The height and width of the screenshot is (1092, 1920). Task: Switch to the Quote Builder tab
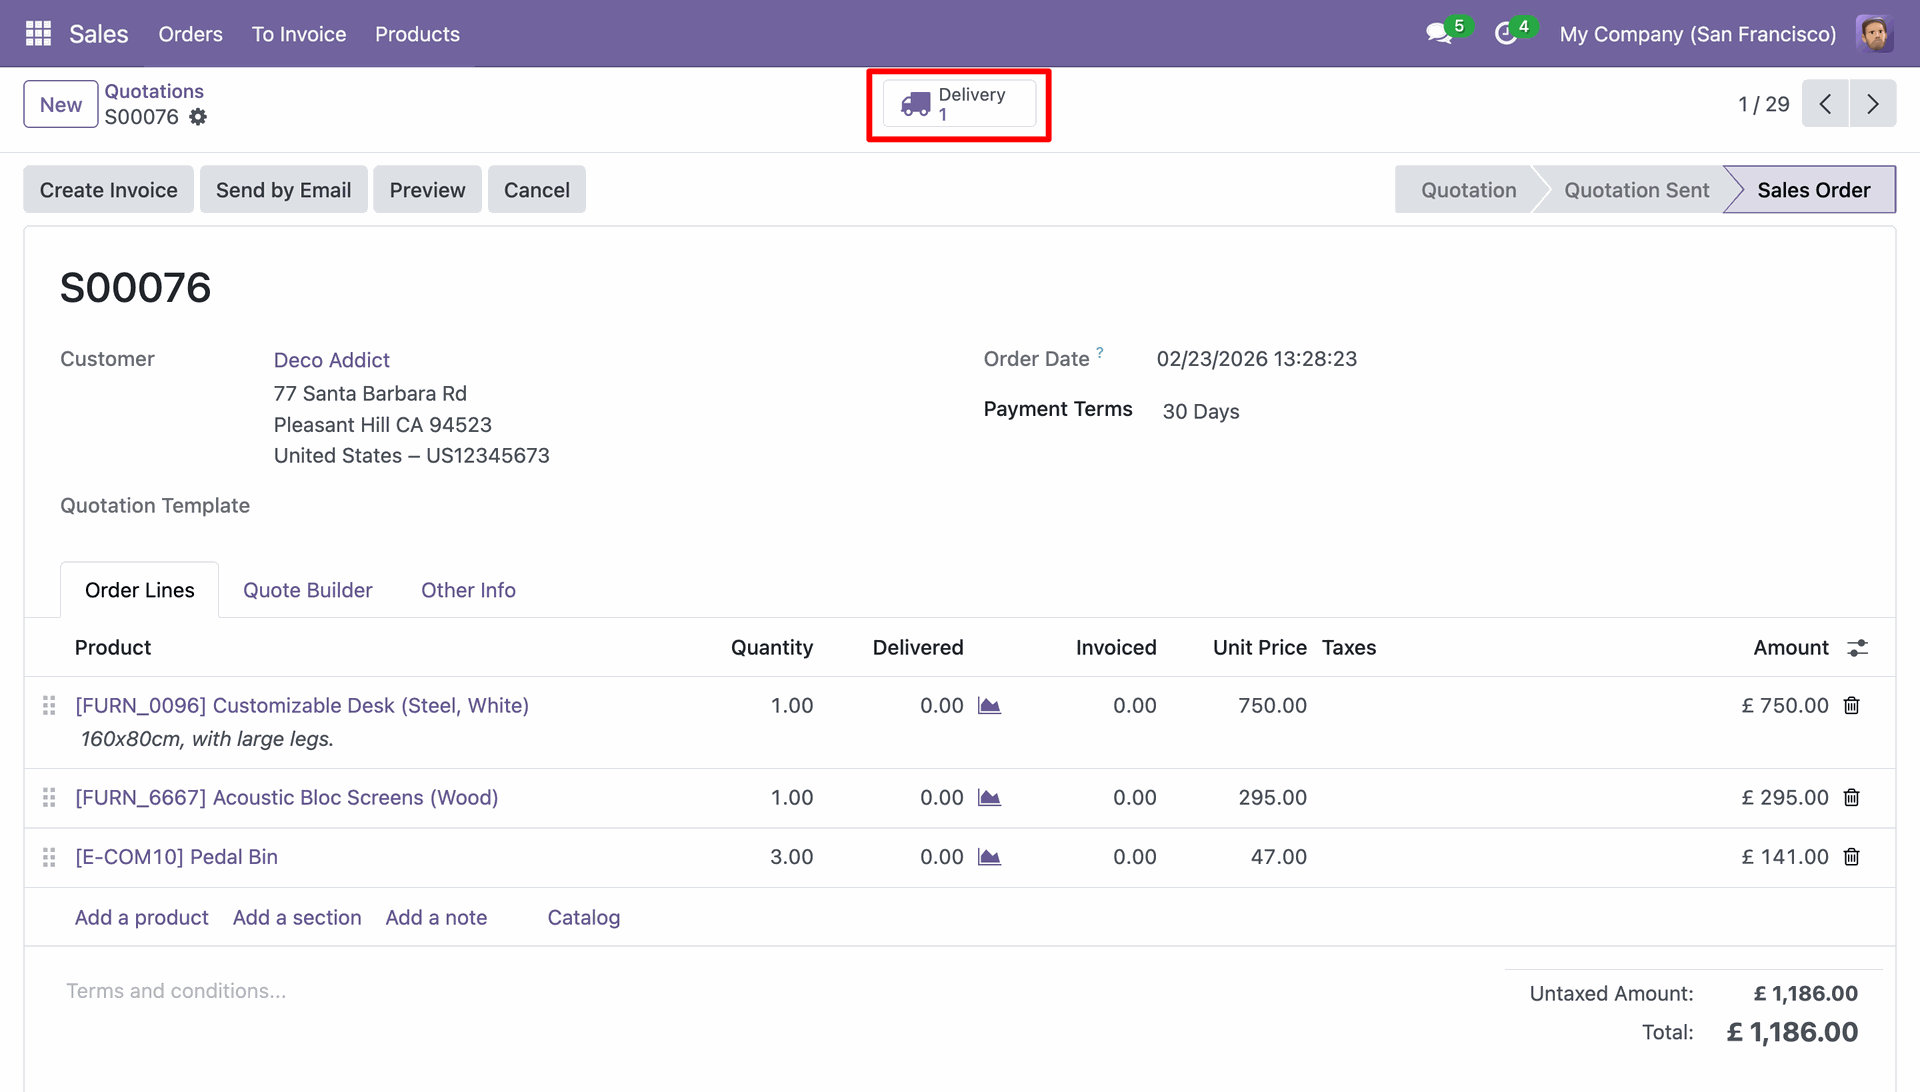[307, 590]
